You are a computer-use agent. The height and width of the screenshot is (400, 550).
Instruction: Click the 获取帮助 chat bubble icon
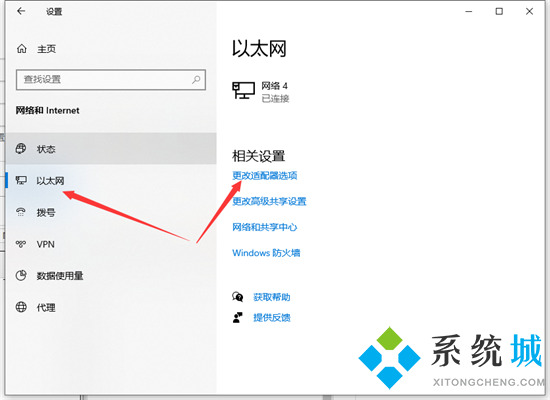(237, 297)
